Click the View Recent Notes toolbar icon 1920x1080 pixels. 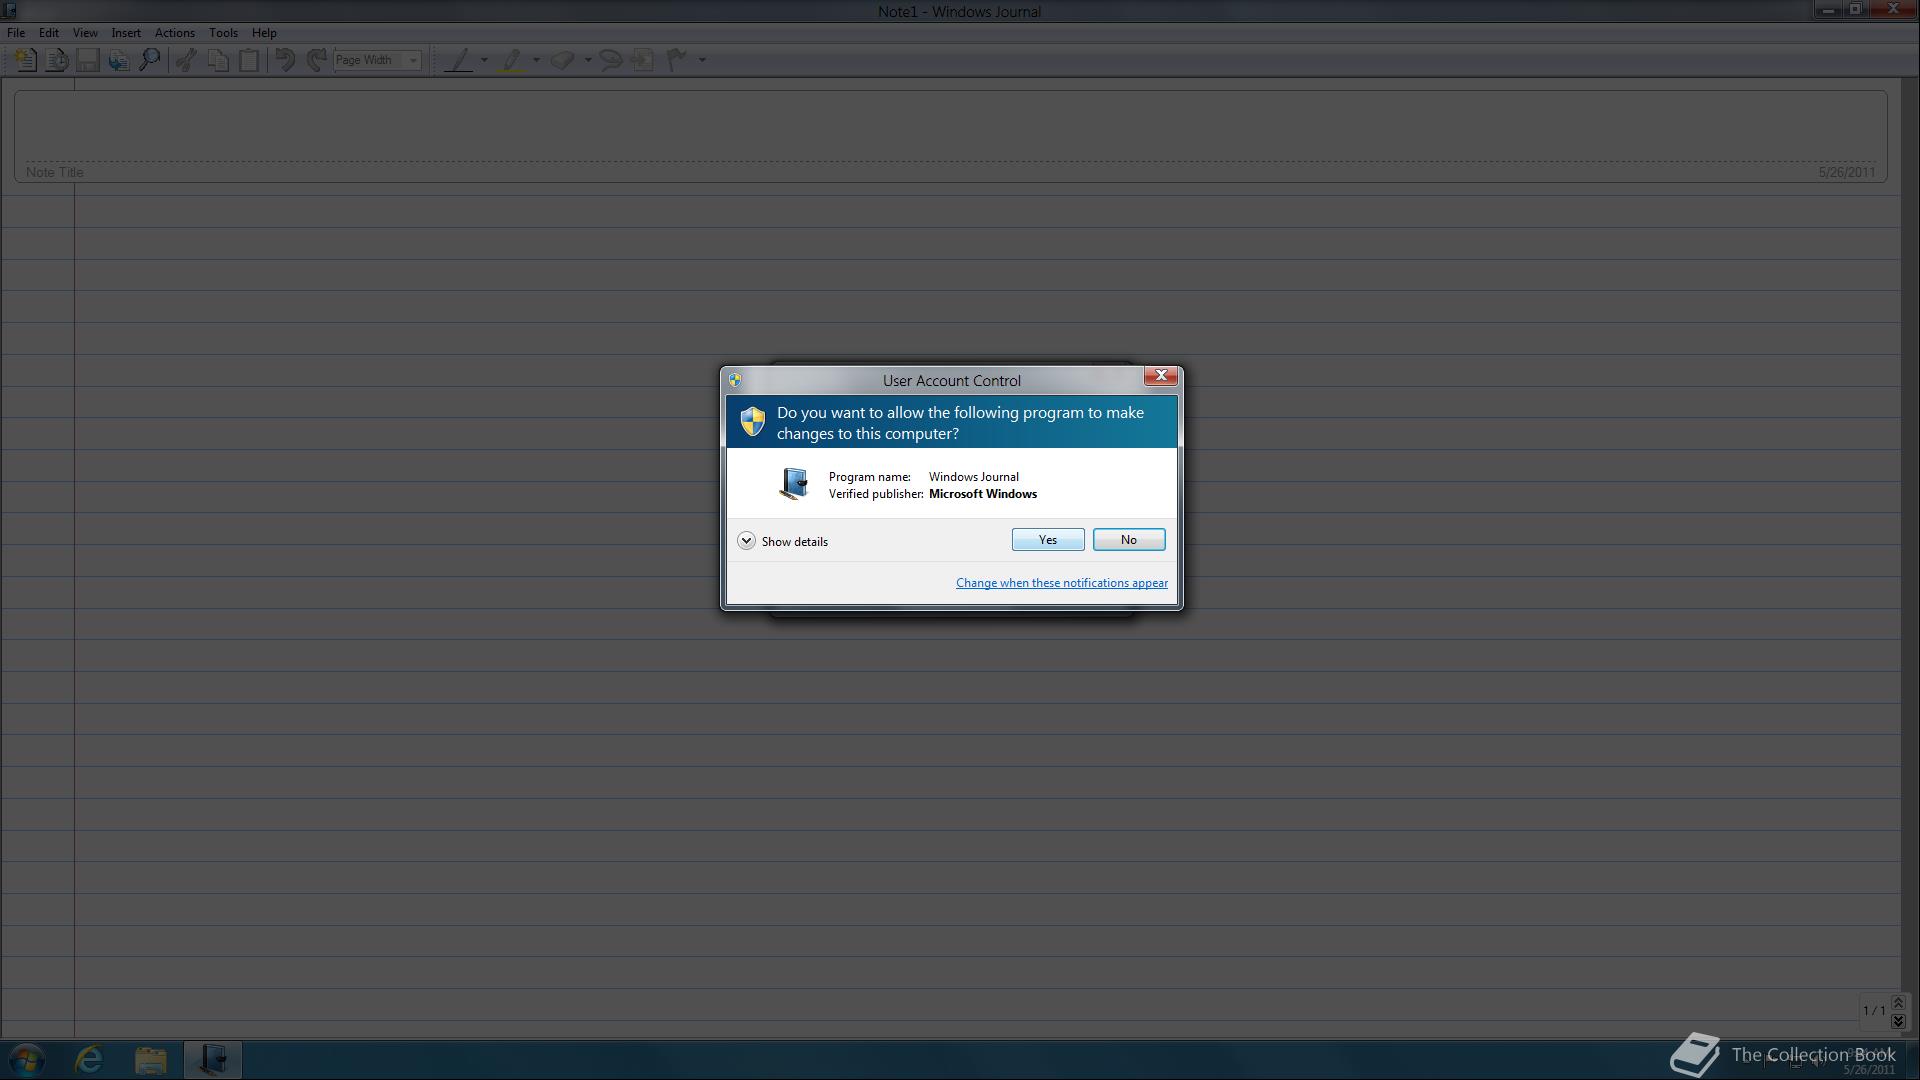coord(57,60)
